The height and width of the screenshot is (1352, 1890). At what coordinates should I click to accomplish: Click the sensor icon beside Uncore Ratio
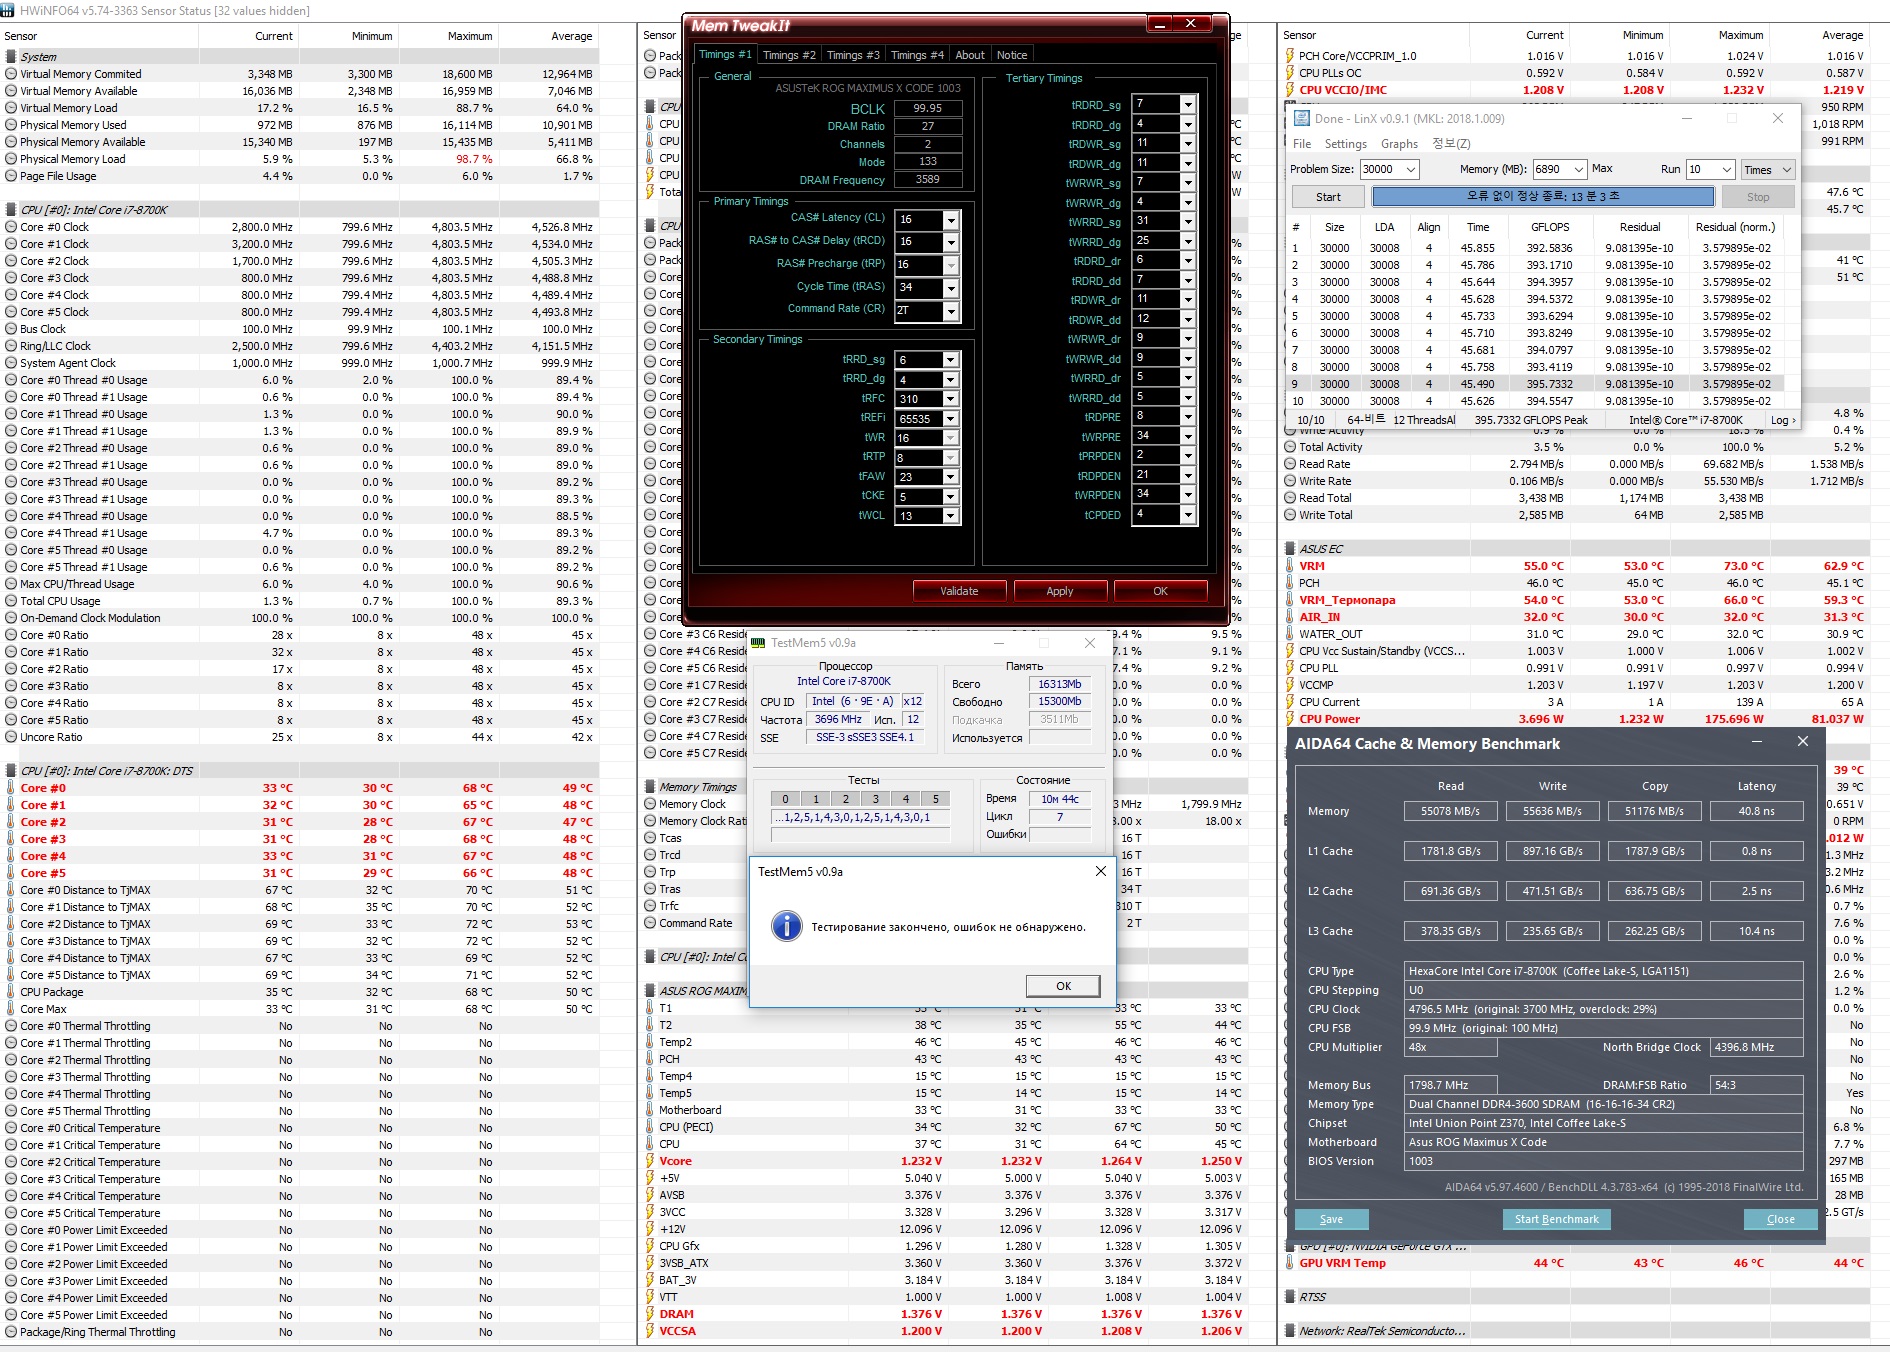coord(11,737)
